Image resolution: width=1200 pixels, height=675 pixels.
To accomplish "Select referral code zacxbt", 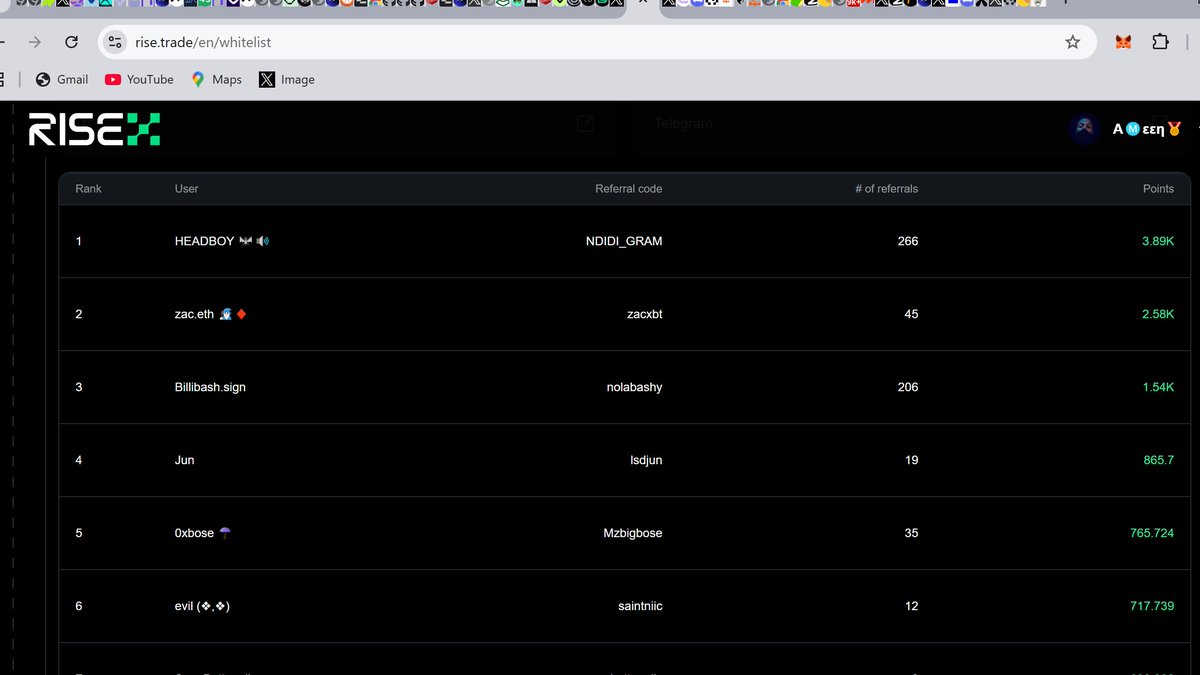I will click(x=644, y=314).
